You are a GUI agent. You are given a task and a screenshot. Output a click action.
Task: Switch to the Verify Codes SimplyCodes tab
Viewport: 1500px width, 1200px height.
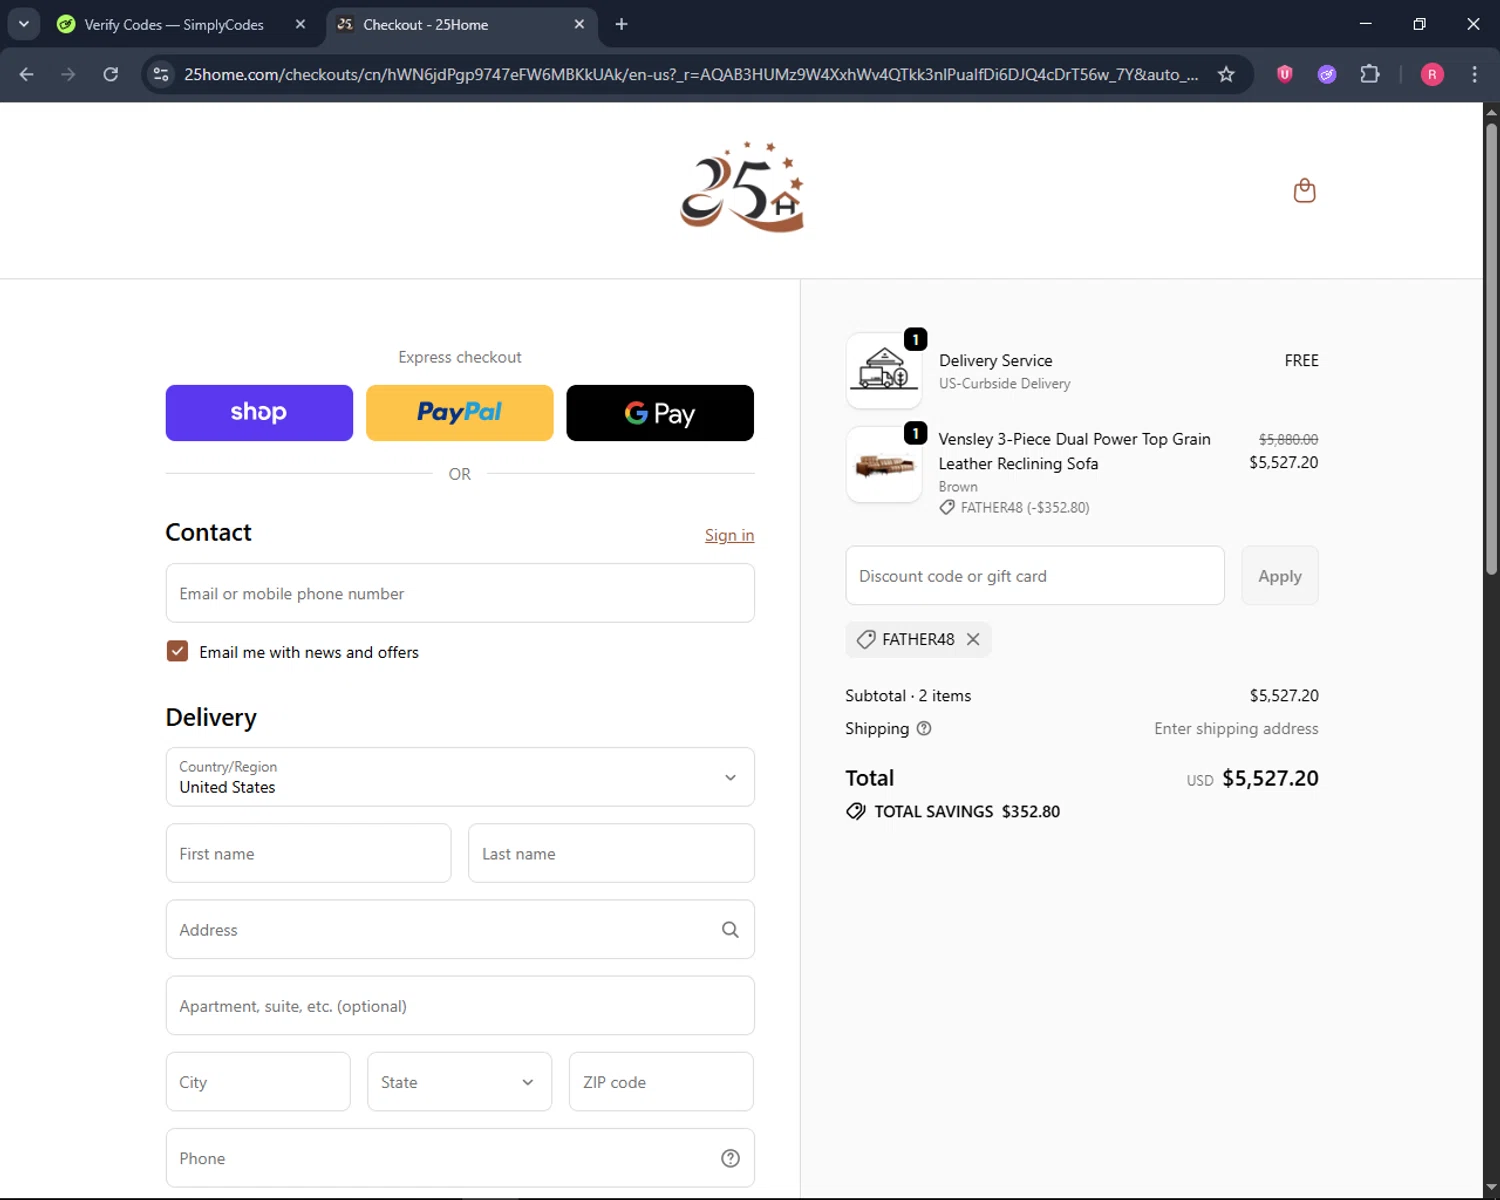tap(174, 24)
